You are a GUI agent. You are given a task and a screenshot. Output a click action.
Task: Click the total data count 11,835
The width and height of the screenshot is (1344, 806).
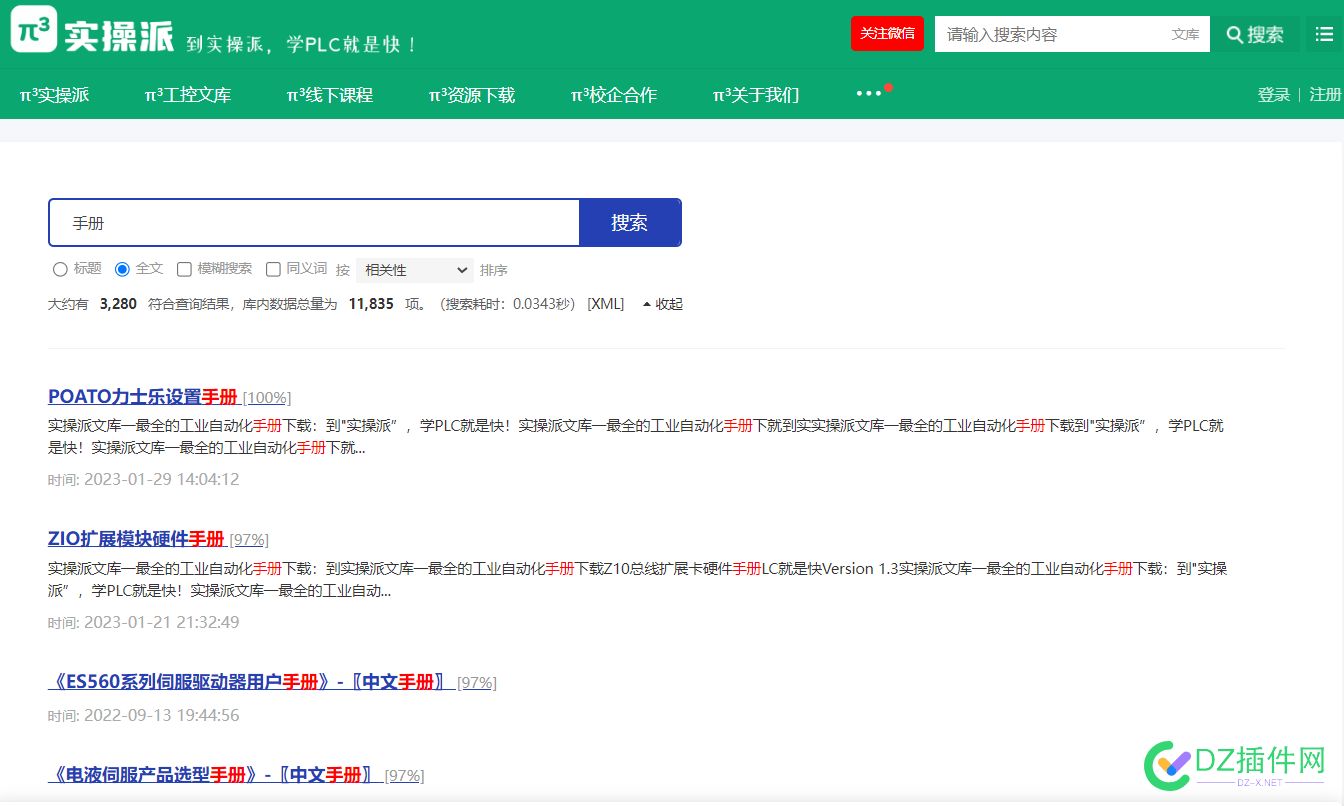[371, 304]
